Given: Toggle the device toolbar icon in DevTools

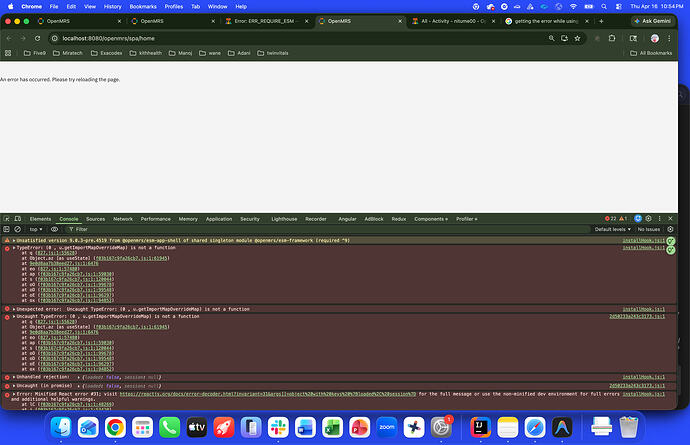Looking at the screenshot, I should pos(18,218).
